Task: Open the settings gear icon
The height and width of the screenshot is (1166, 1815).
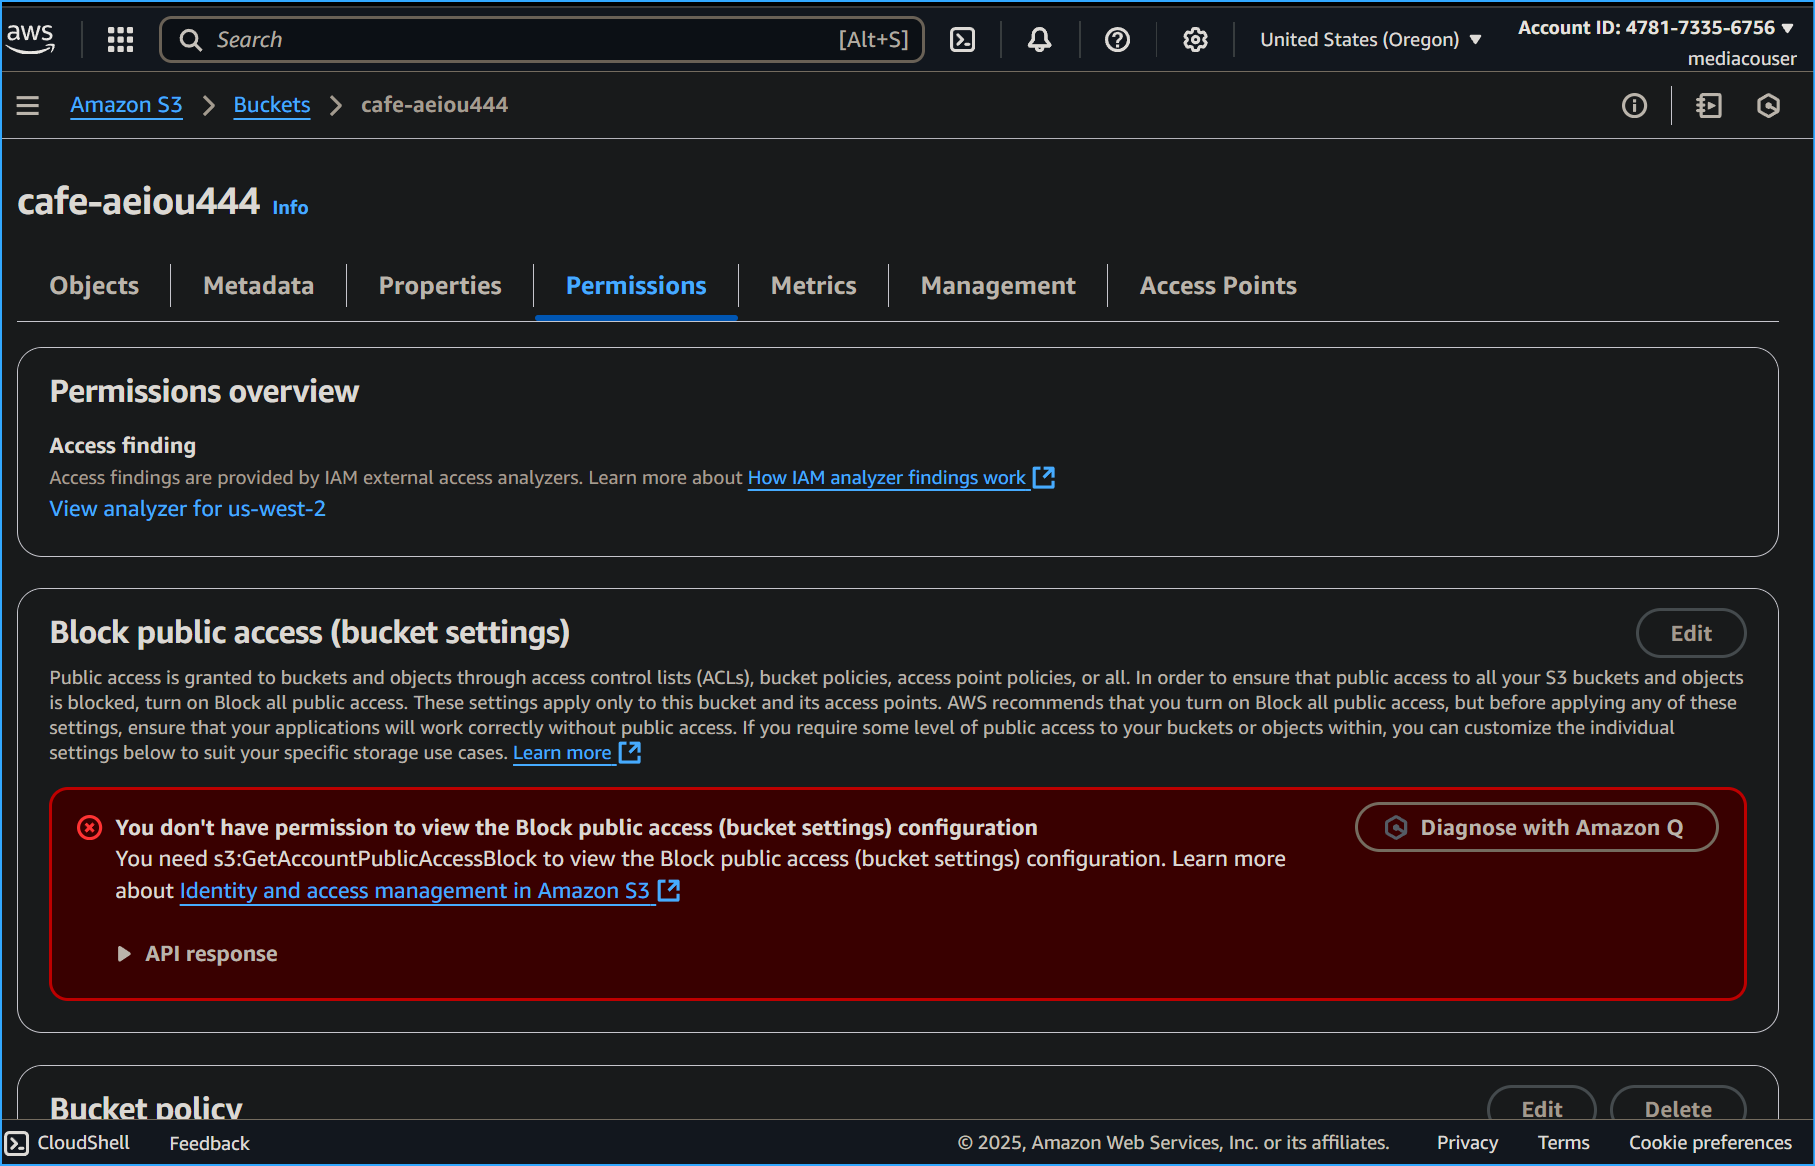Action: click(x=1194, y=39)
